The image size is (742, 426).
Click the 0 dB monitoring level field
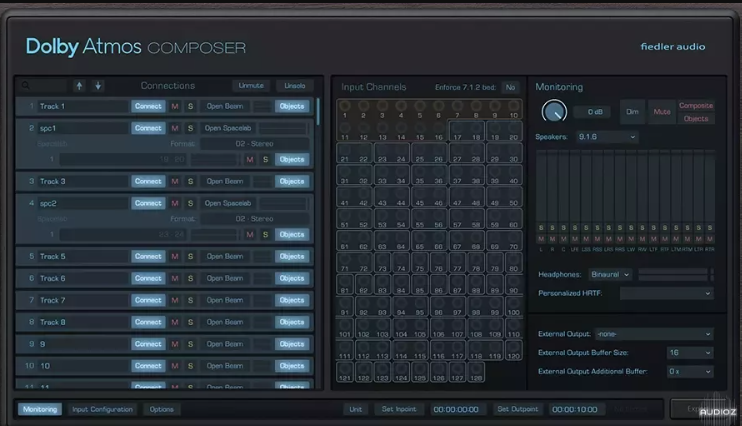coord(594,112)
